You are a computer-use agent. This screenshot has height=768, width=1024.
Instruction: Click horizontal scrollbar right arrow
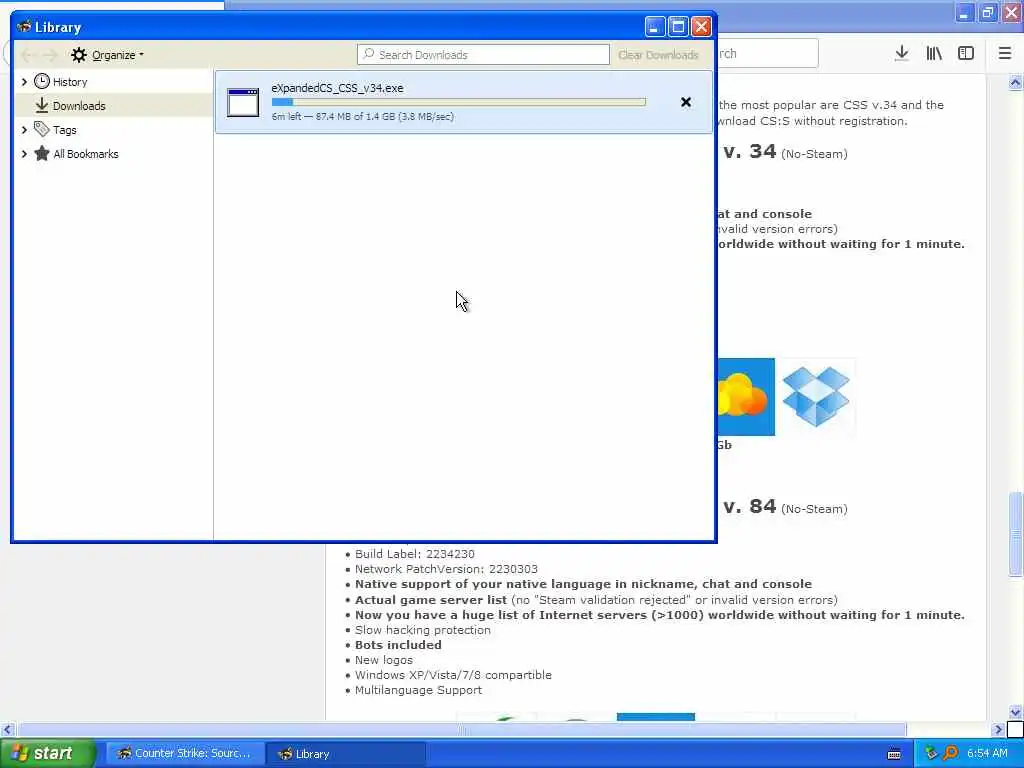coord(998,729)
